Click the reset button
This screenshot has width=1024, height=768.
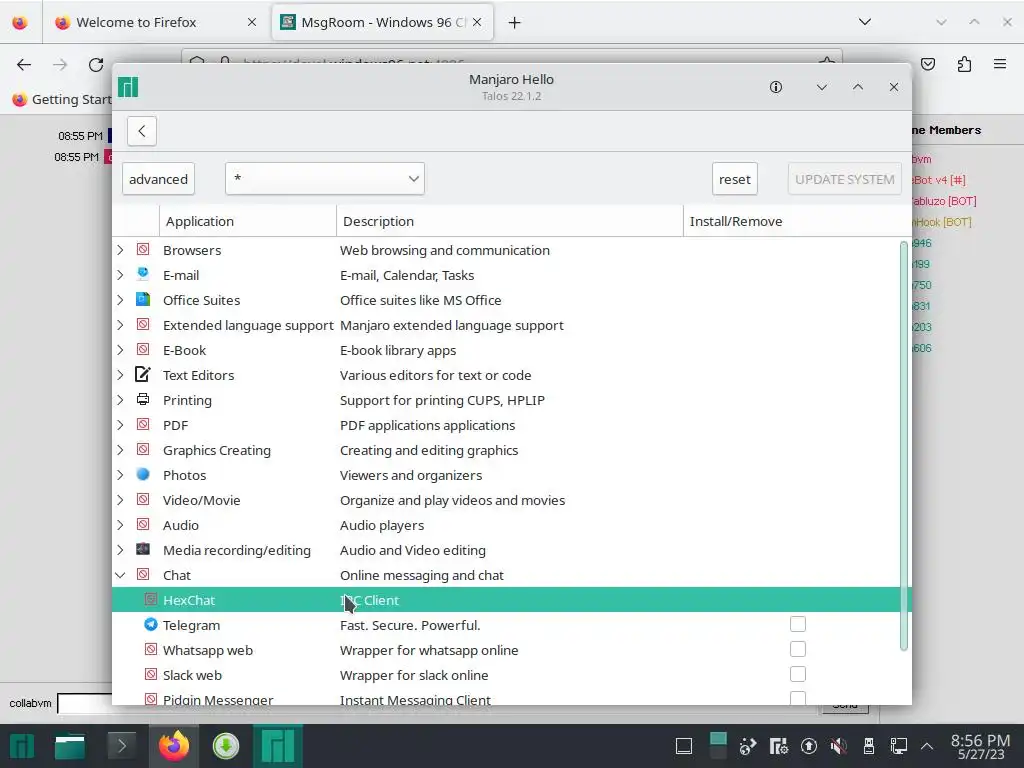pos(735,179)
